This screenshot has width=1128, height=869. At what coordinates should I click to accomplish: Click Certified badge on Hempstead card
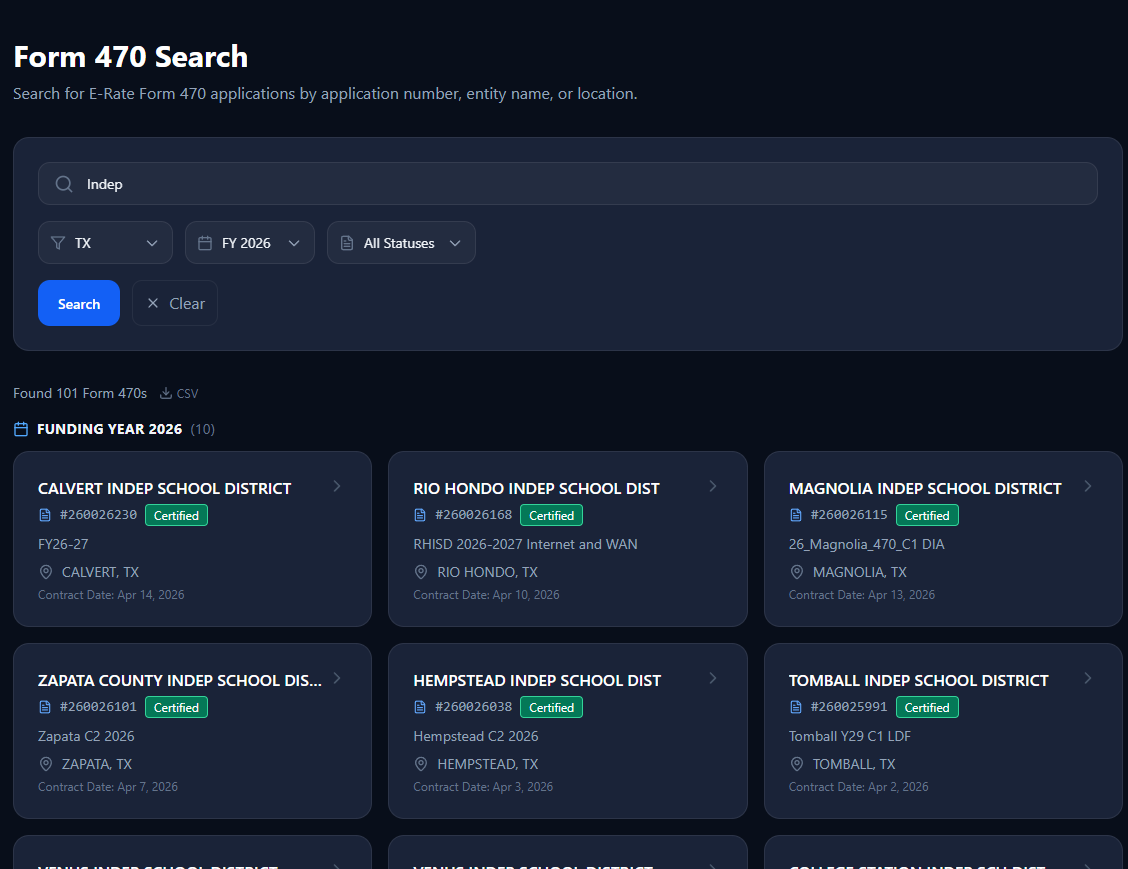point(551,707)
